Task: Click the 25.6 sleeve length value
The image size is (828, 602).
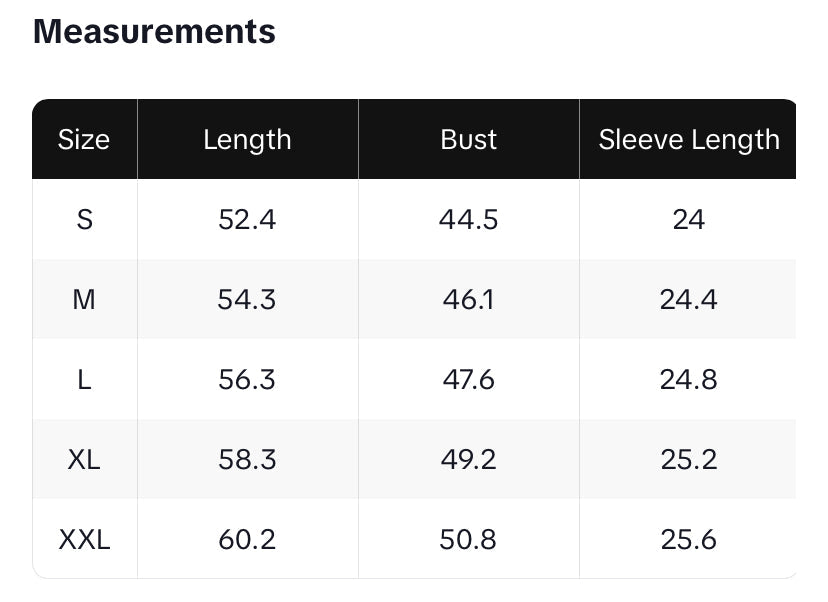Action: coord(689,540)
